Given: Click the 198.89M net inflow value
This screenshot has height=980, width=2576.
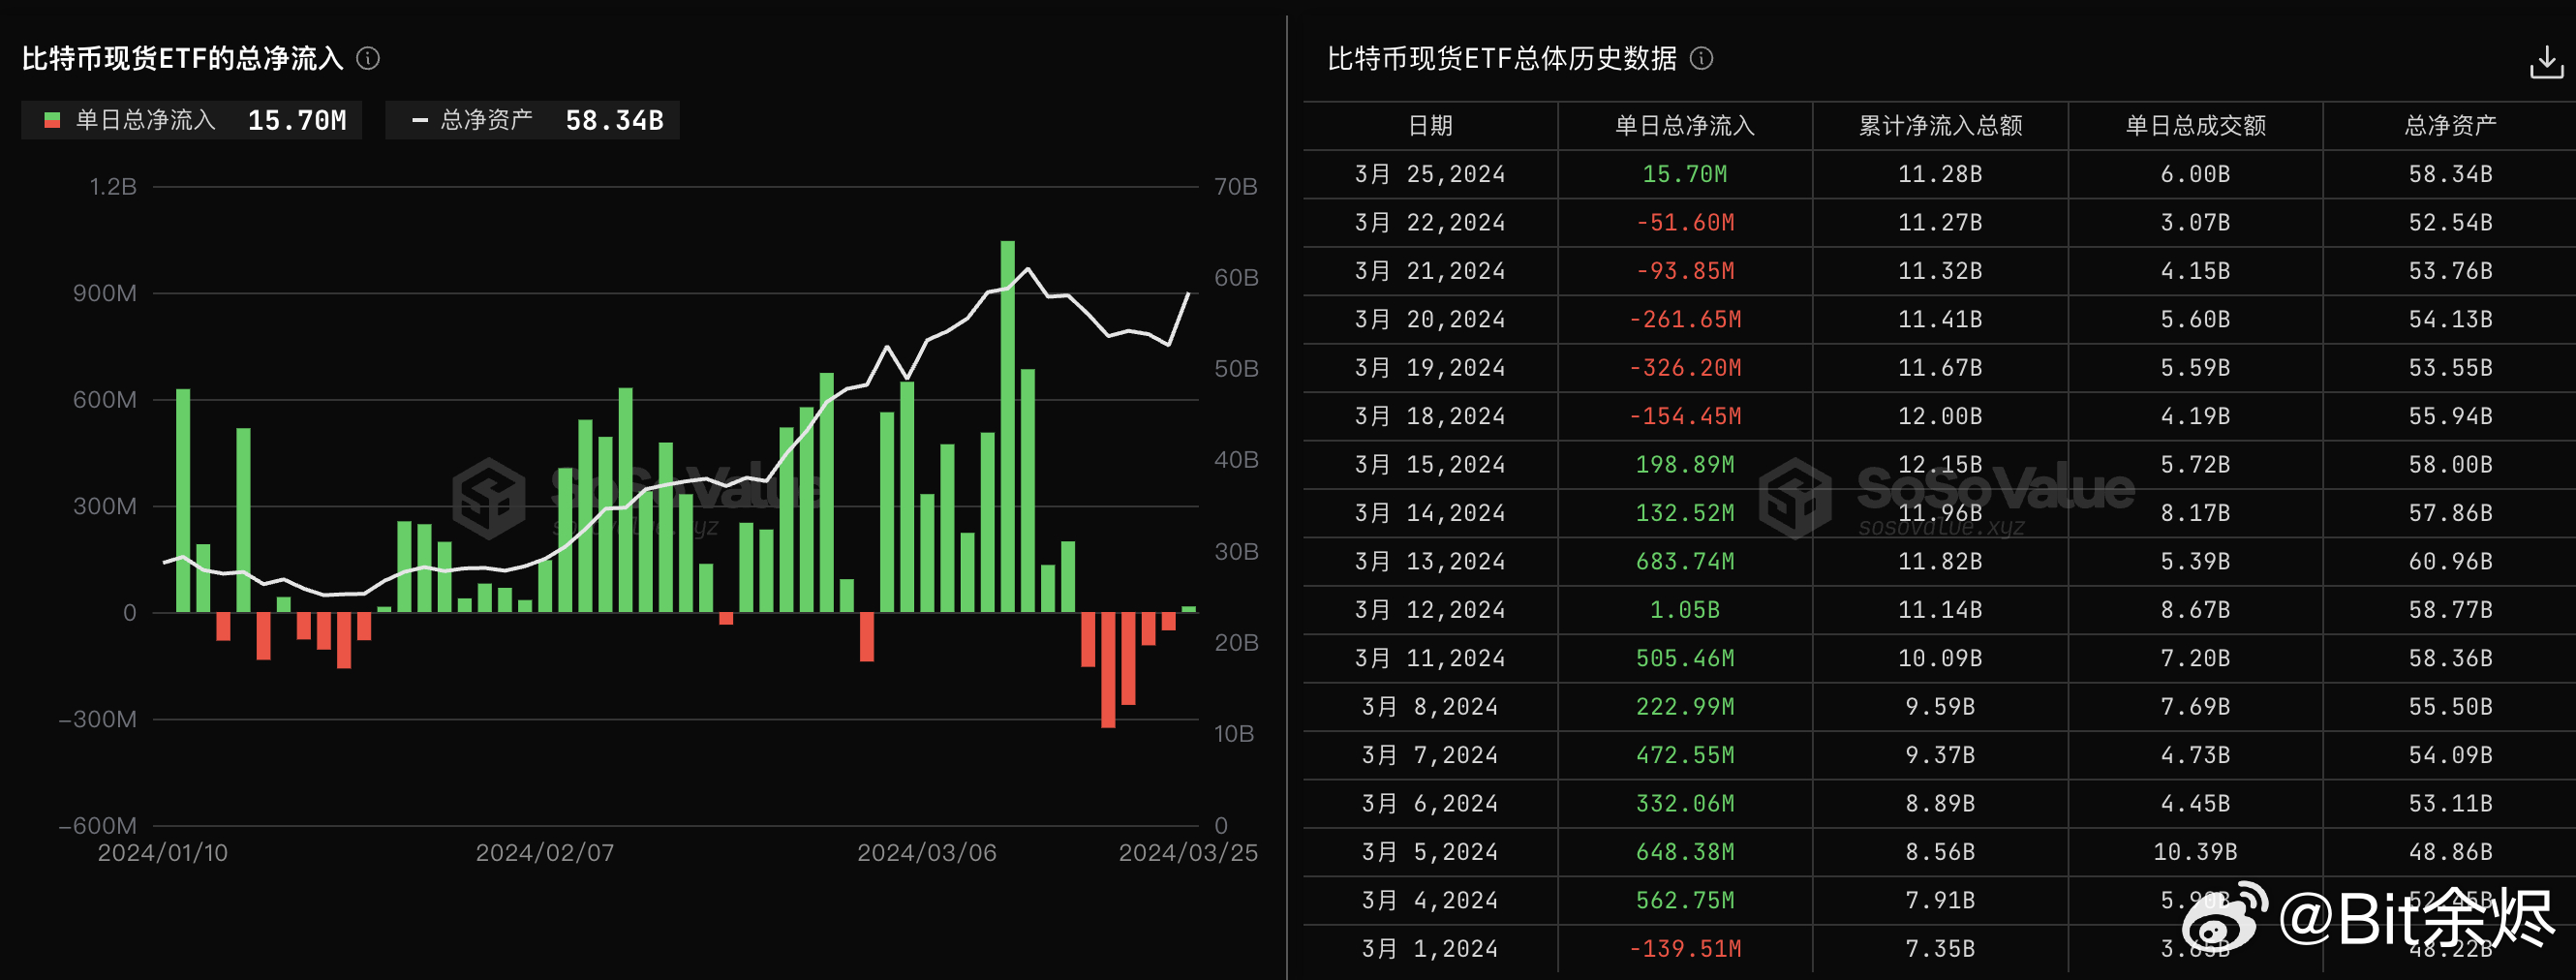Looking at the screenshot, I should click(x=1685, y=466).
